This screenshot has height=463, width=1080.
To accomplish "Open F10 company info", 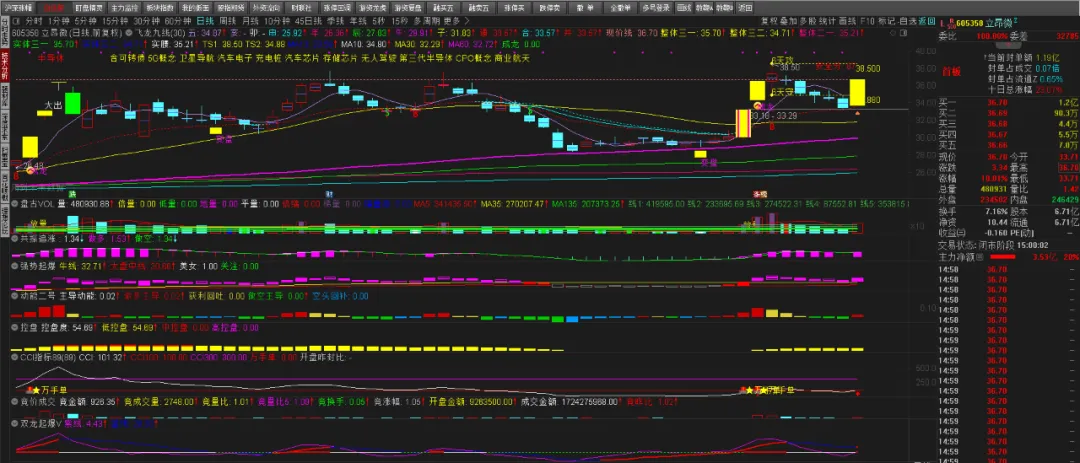I will point(867,21).
